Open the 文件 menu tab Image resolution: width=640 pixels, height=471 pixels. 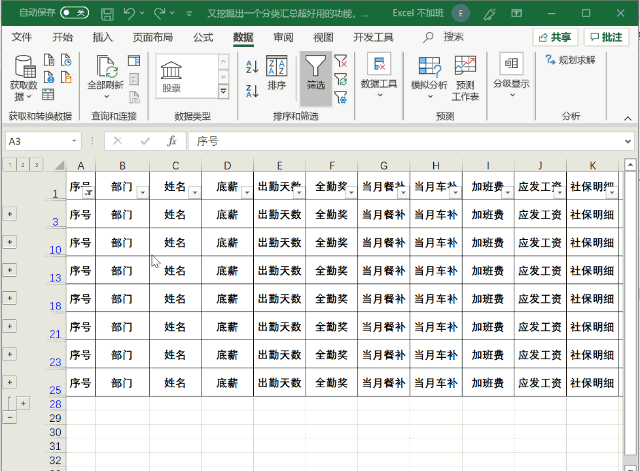[x=21, y=37]
